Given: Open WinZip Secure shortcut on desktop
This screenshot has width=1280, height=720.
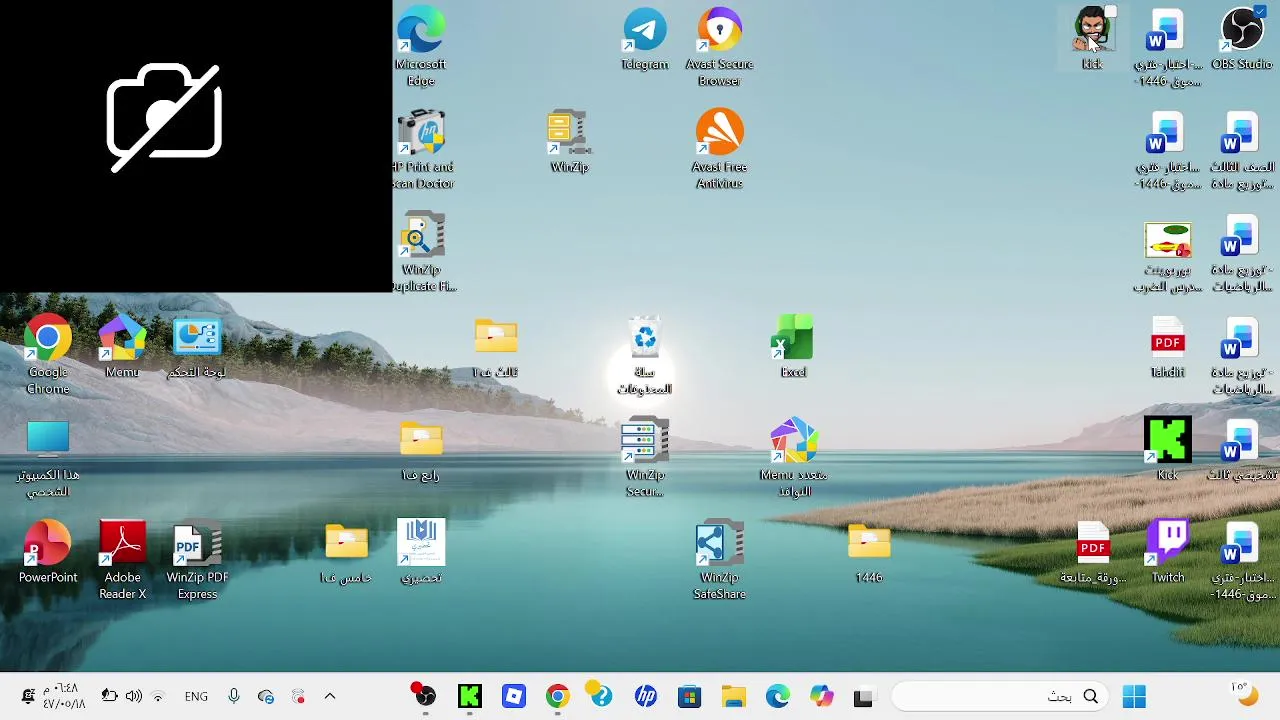Looking at the screenshot, I should point(645,458).
